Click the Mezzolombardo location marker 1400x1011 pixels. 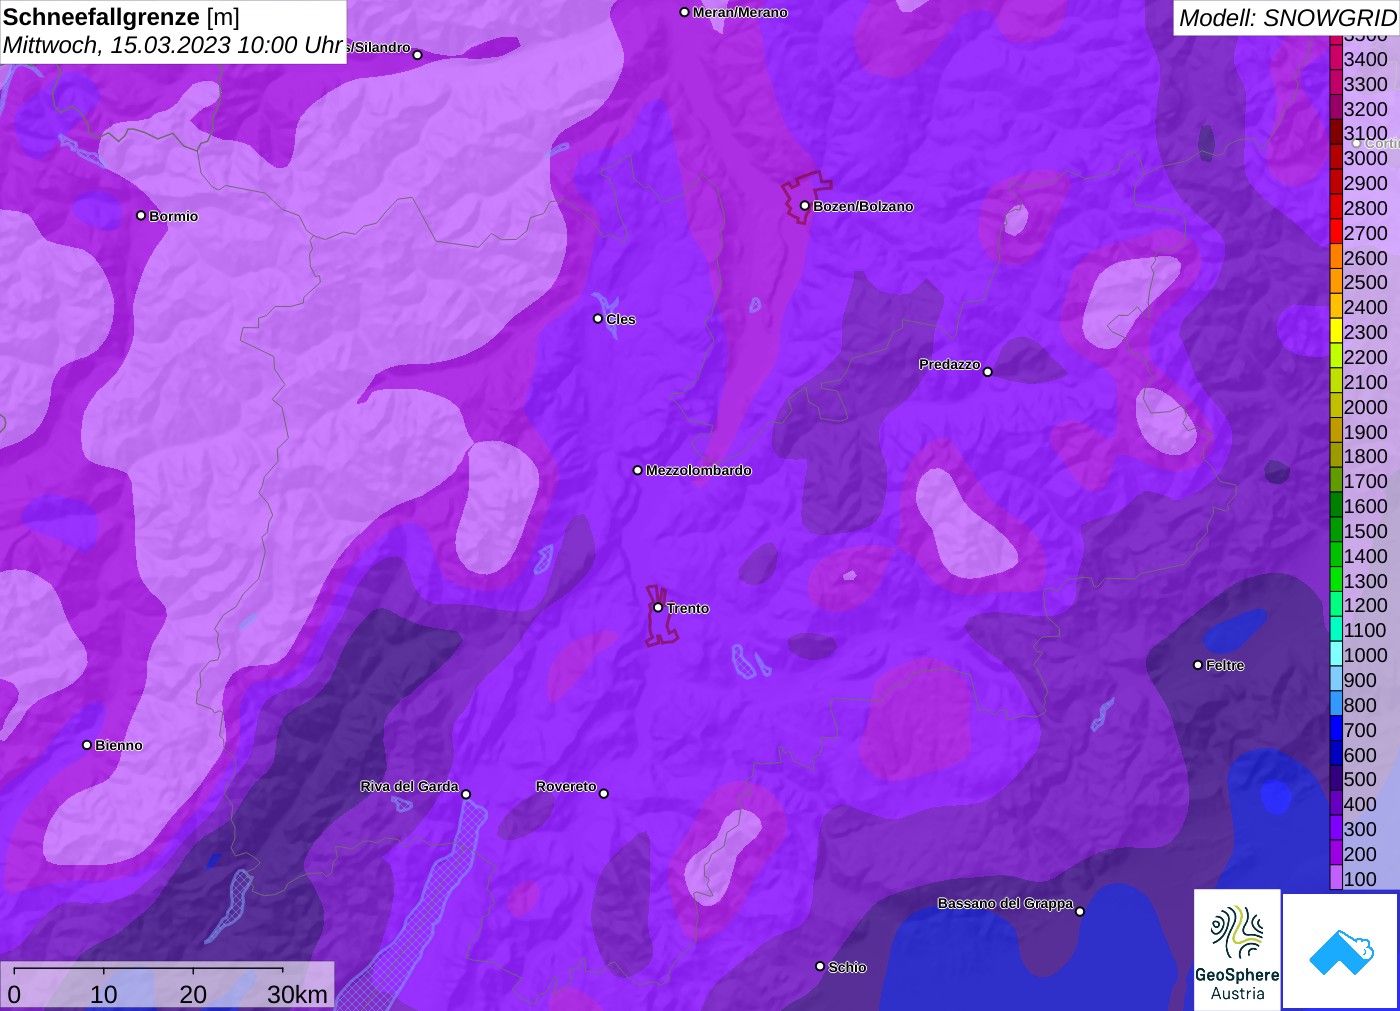click(x=638, y=470)
